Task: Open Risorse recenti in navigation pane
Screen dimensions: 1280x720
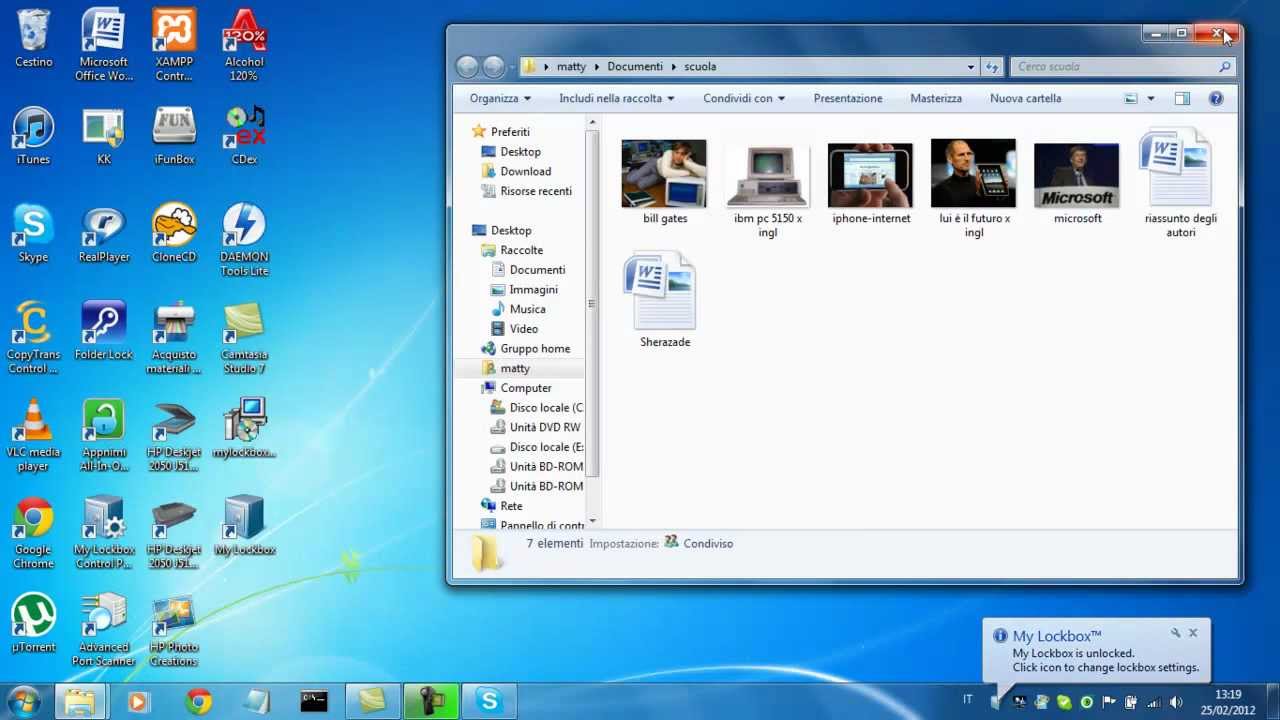Action: click(536, 191)
